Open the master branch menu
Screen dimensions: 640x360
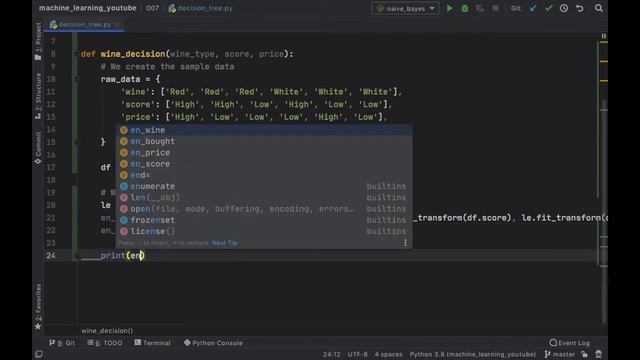(559, 354)
